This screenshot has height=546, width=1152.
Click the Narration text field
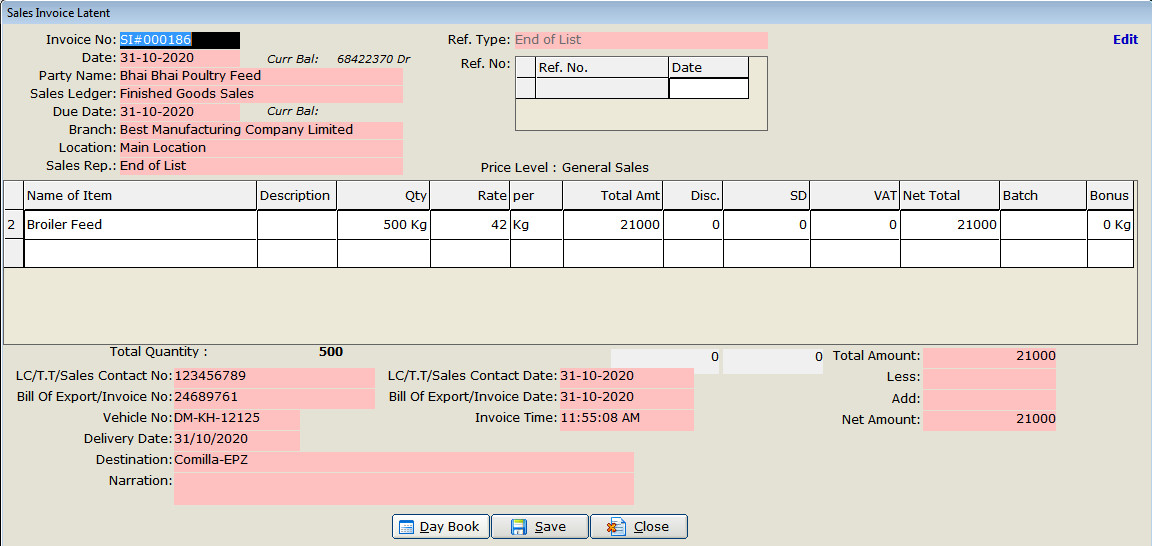pos(403,489)
